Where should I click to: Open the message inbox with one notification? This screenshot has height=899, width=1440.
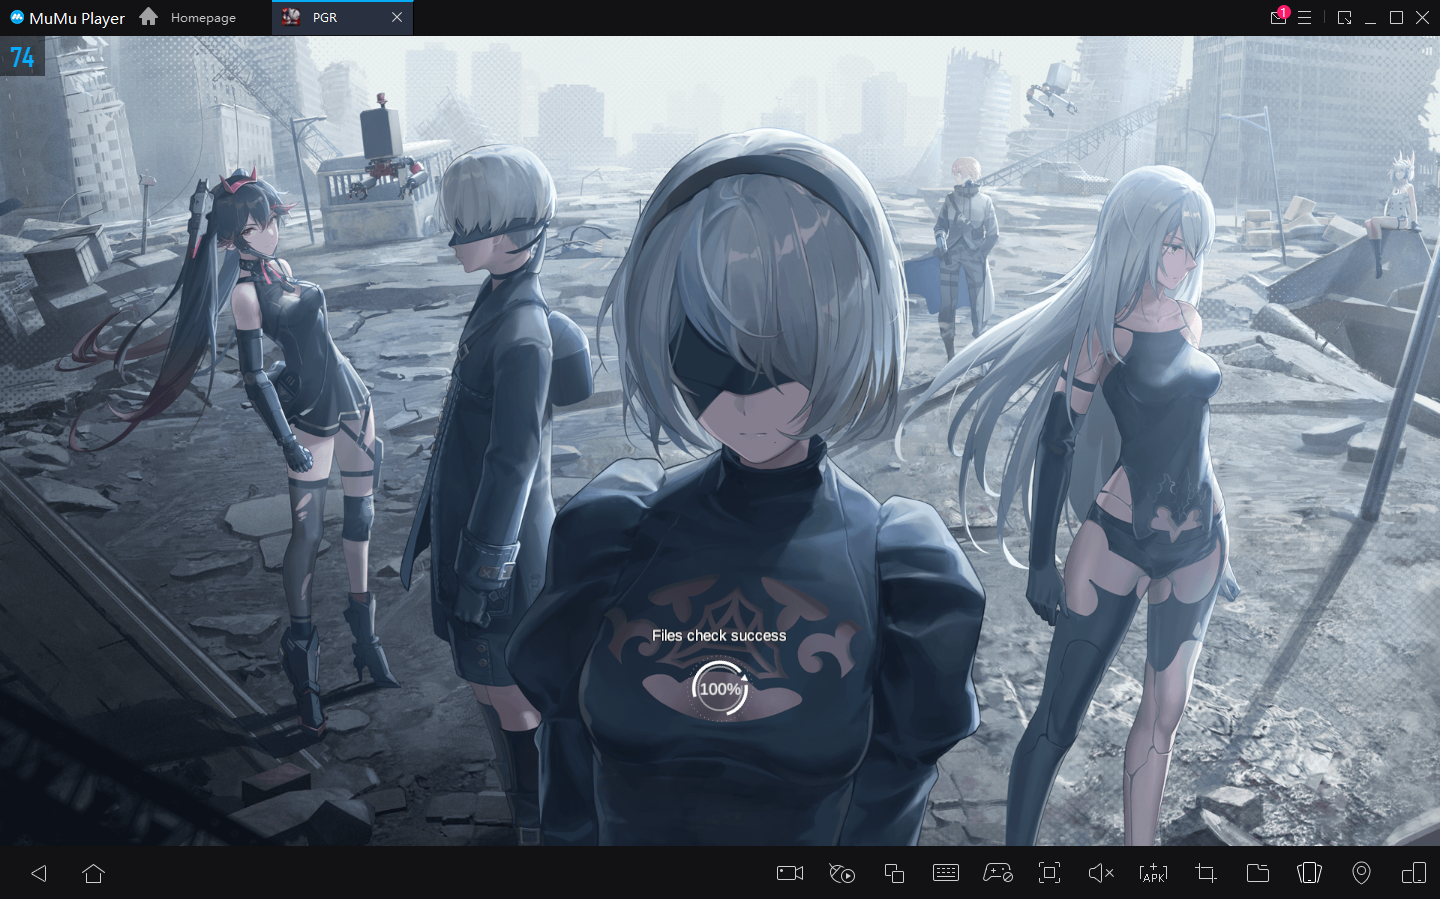1278,17
